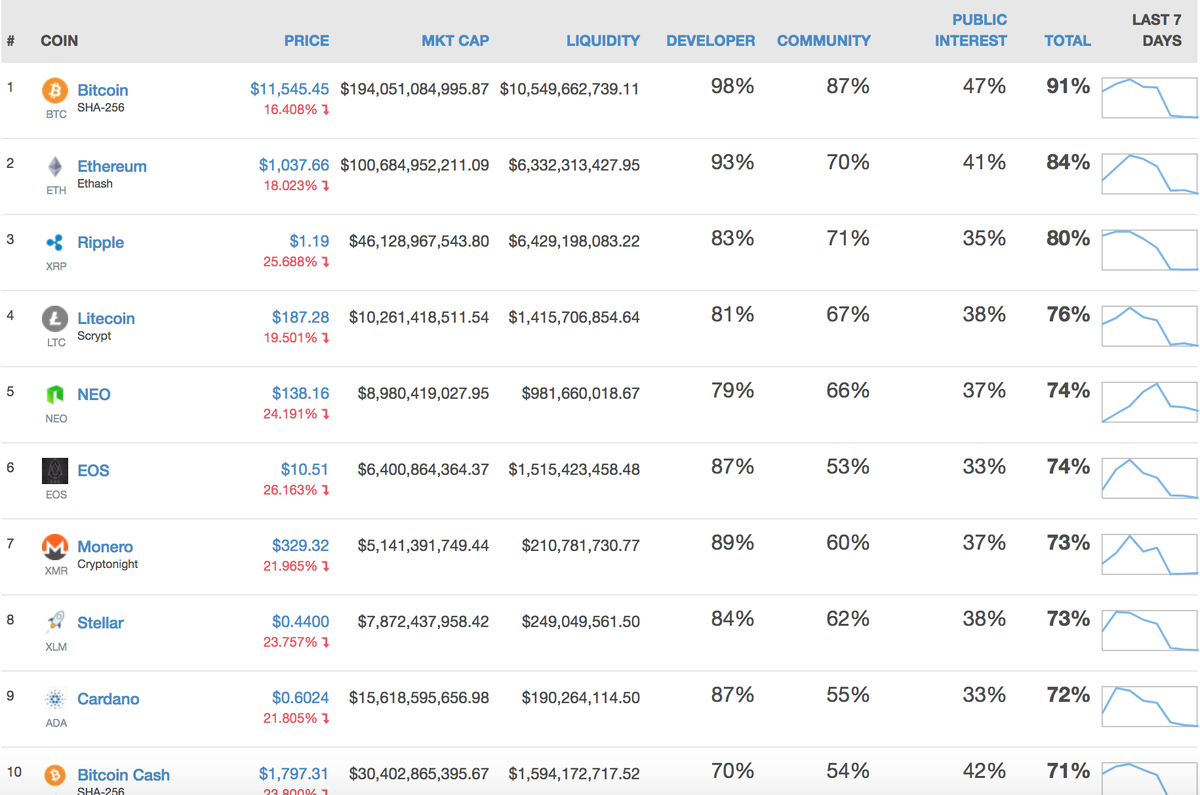Open Monero 7-day sparkline chart
This screenshot has width=1200, height=795.
tap(1149, 554)
